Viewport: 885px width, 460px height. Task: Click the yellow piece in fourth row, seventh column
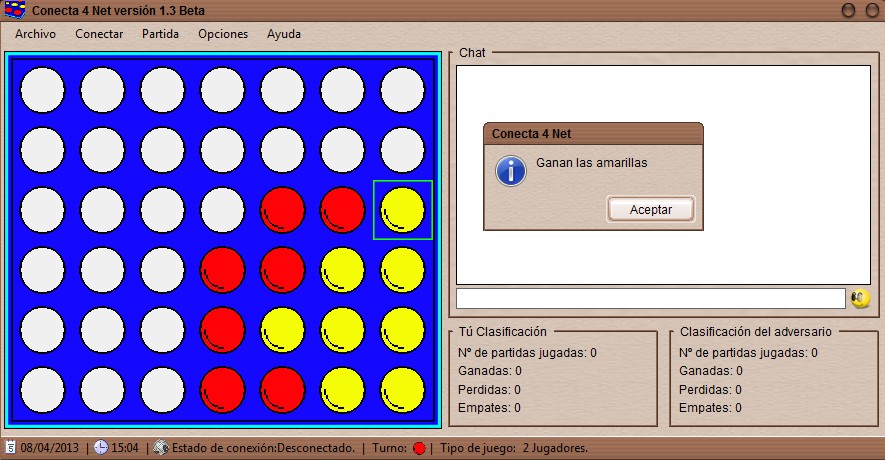click(402, 270)
